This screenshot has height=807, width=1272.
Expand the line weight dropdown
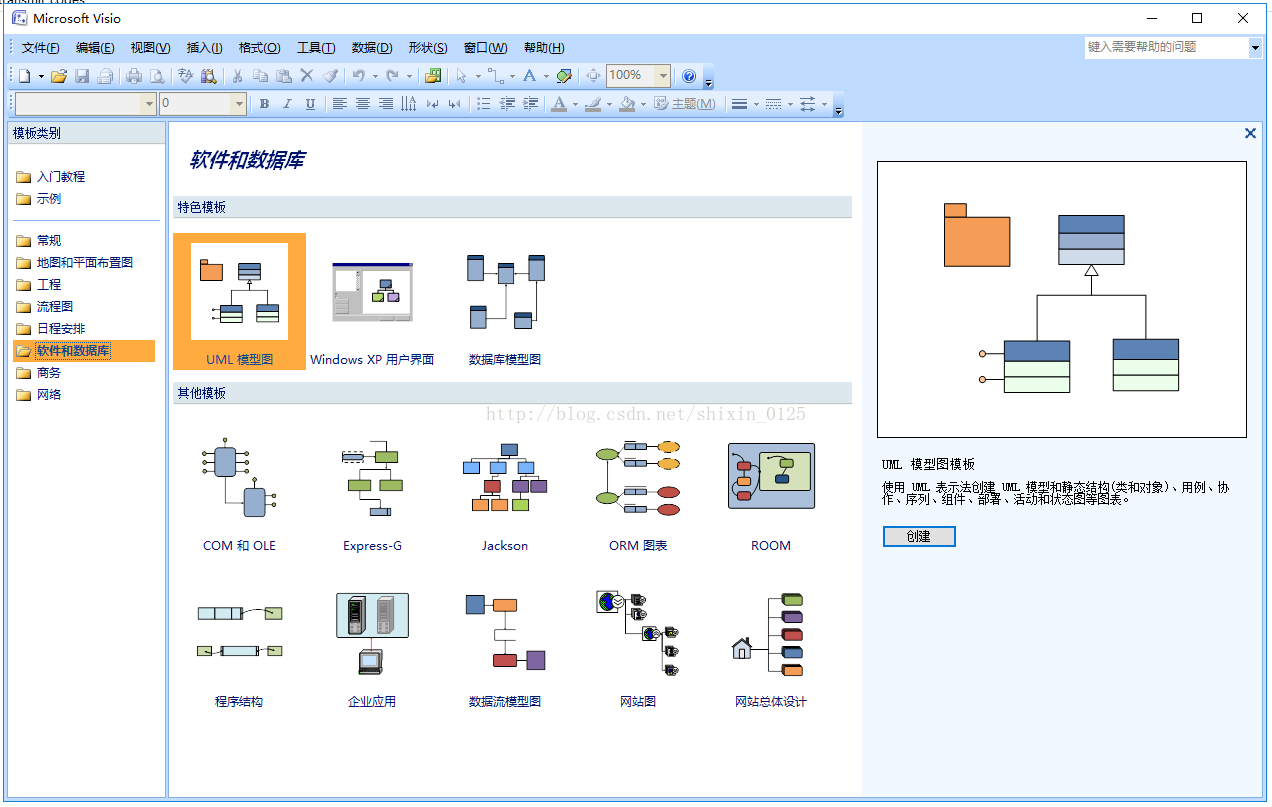pyautogui.click(x=756, y=104)
